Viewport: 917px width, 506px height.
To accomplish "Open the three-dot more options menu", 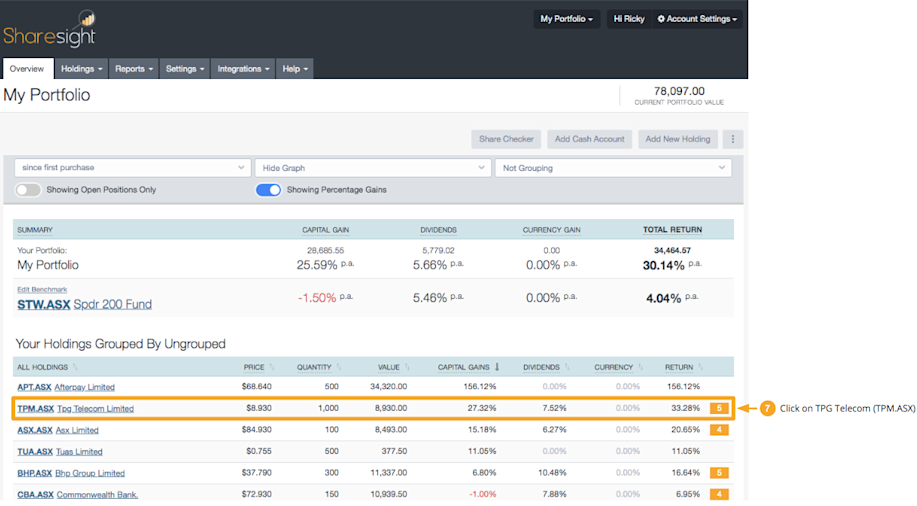I will [733, 139].
